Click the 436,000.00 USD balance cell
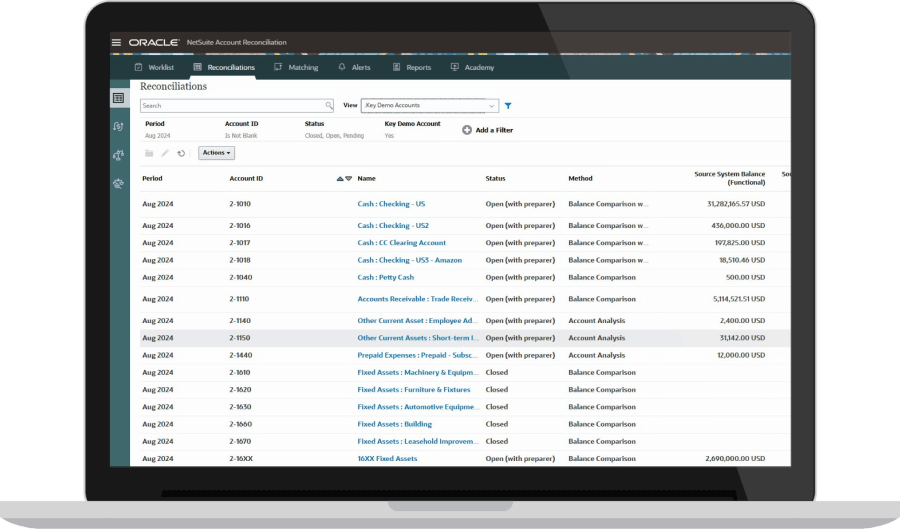The width and height of the screenshot is (900, 529). 738,225
